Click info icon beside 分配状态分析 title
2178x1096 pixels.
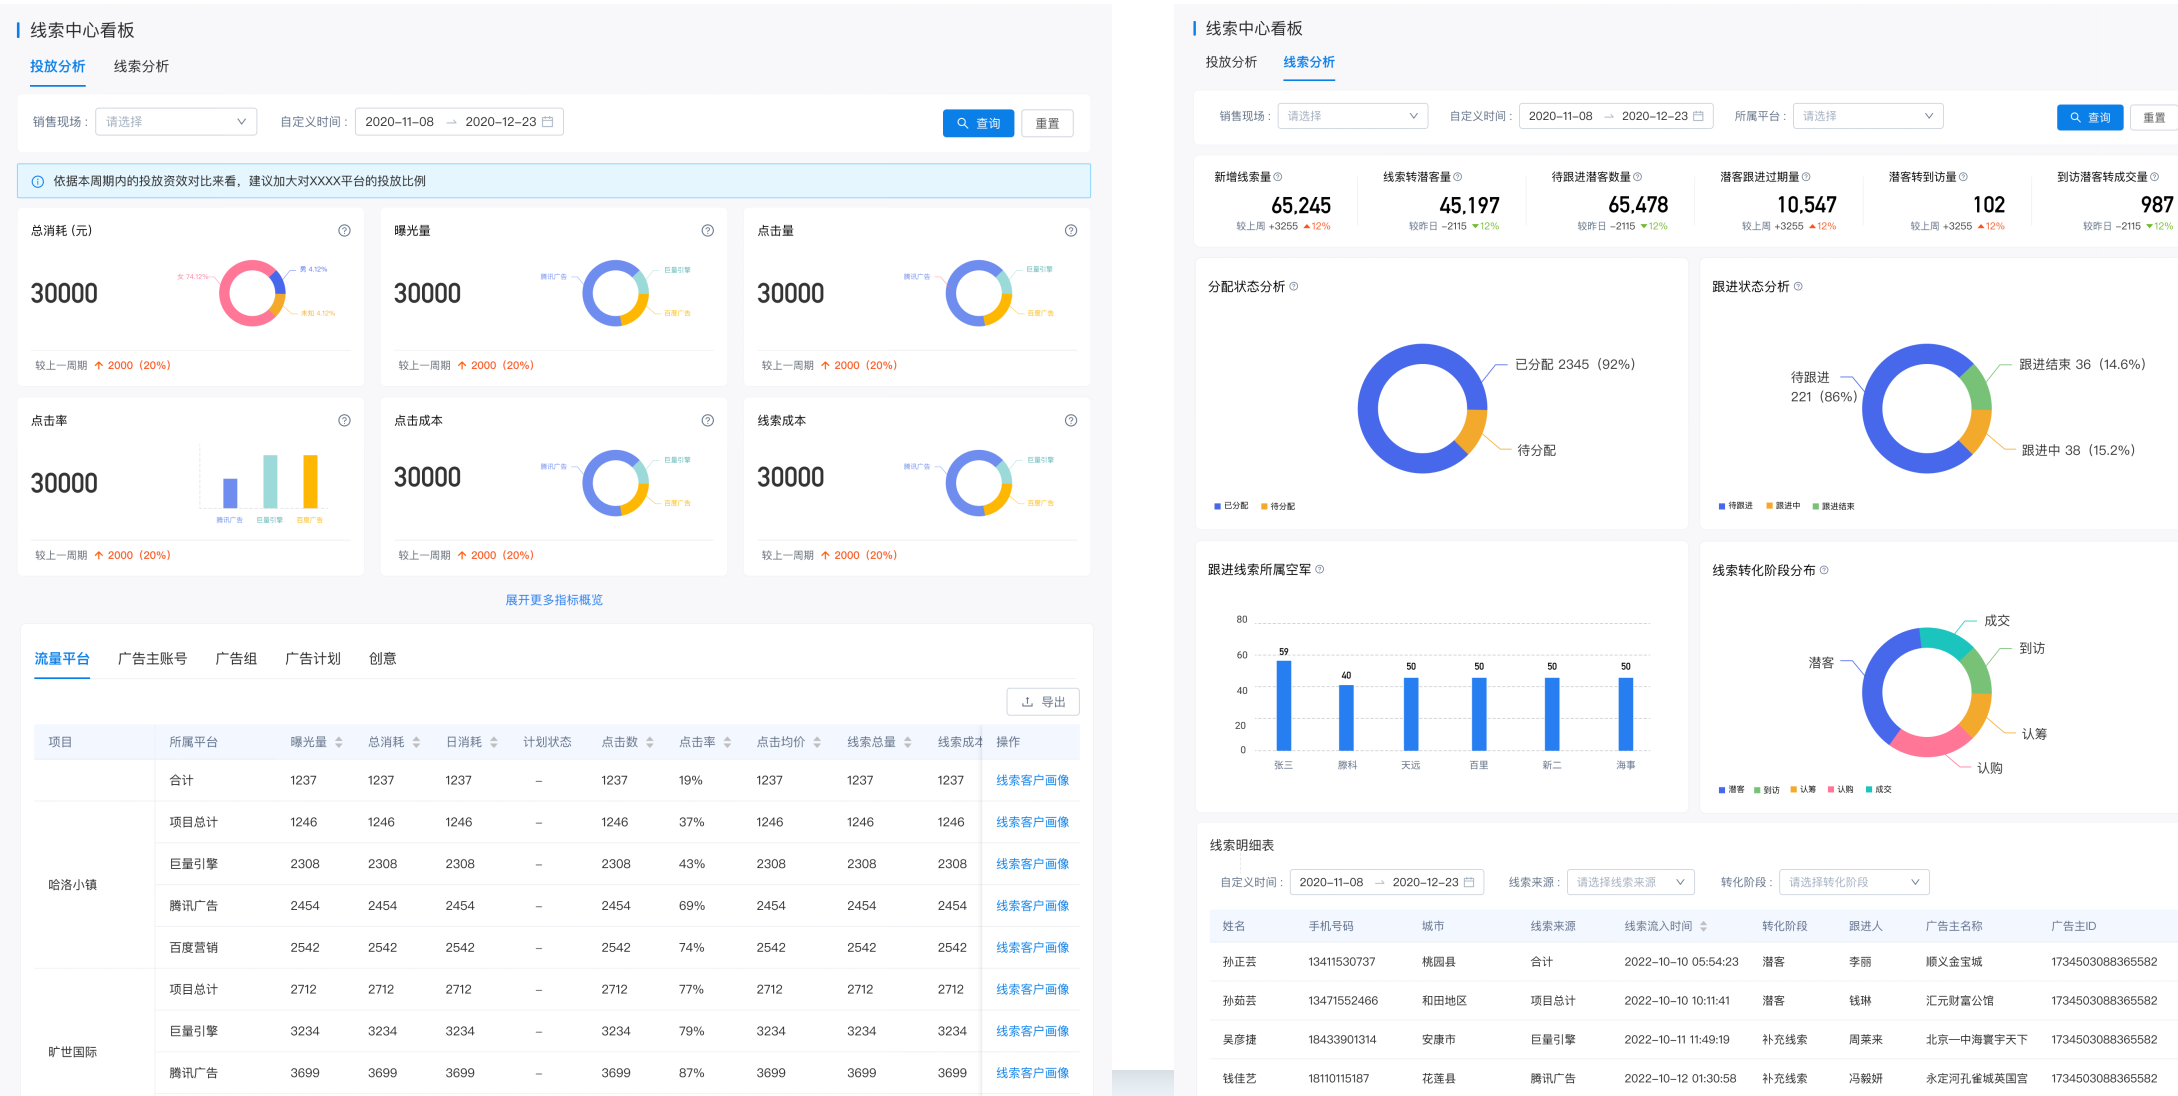[1294, 287]
